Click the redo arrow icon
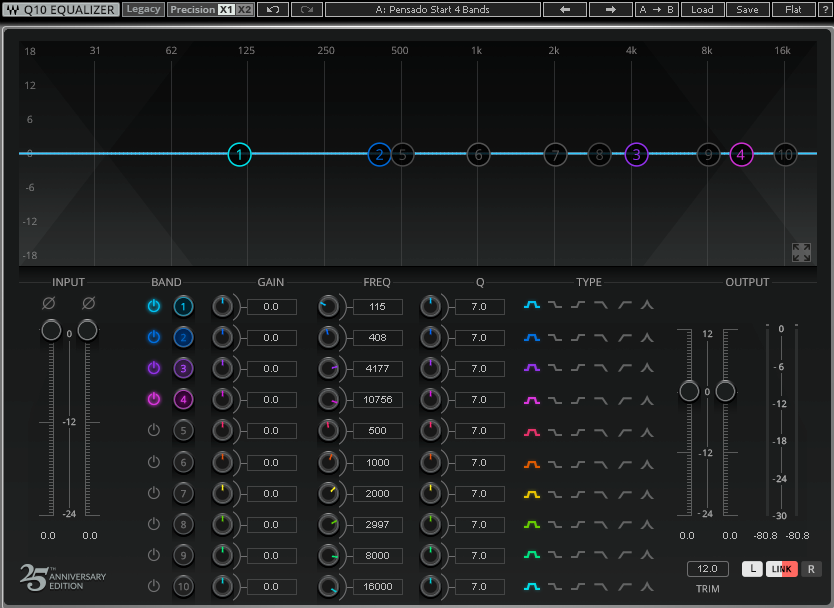The height and width of the screenshot is (608, 834). pyautogui.click(x=307, y=10)
